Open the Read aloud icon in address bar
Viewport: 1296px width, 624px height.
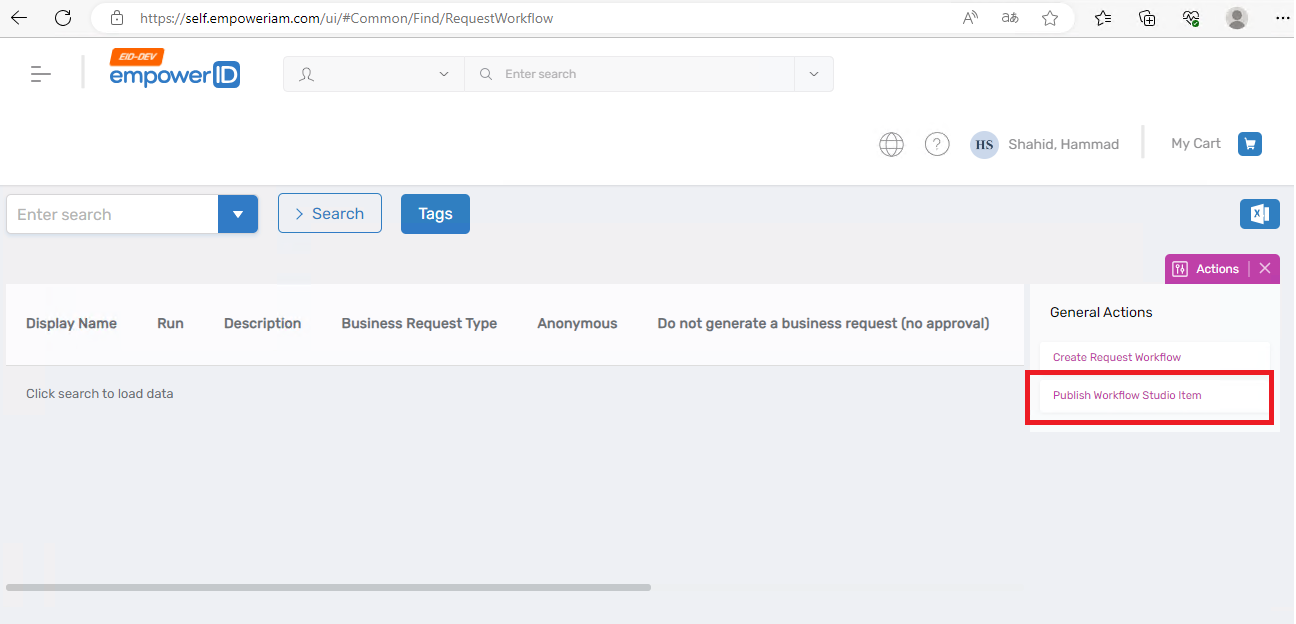coord(970,18)
